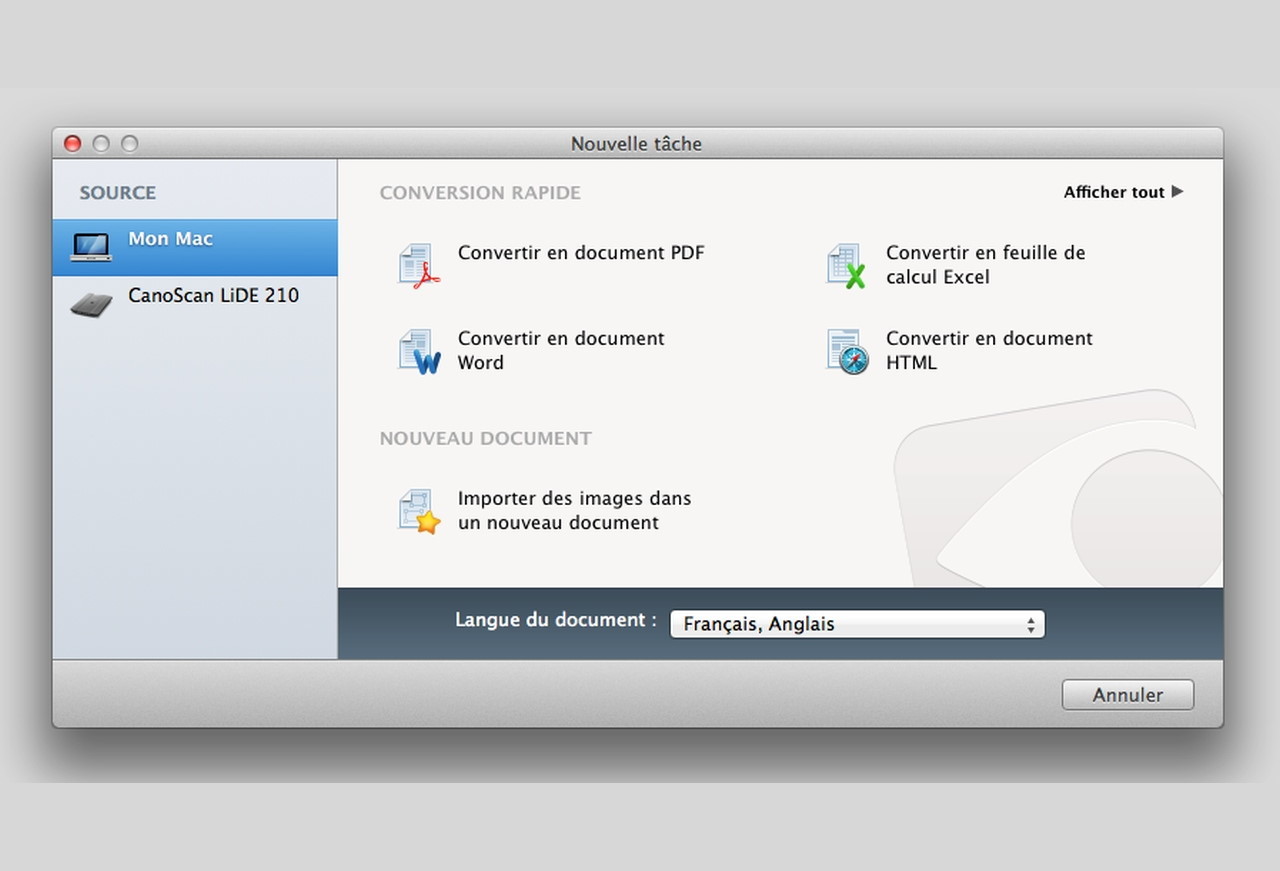Click the PDF conversion icon
The width and height of the screenshot is (1280, 871).
[x=419, y=266]
